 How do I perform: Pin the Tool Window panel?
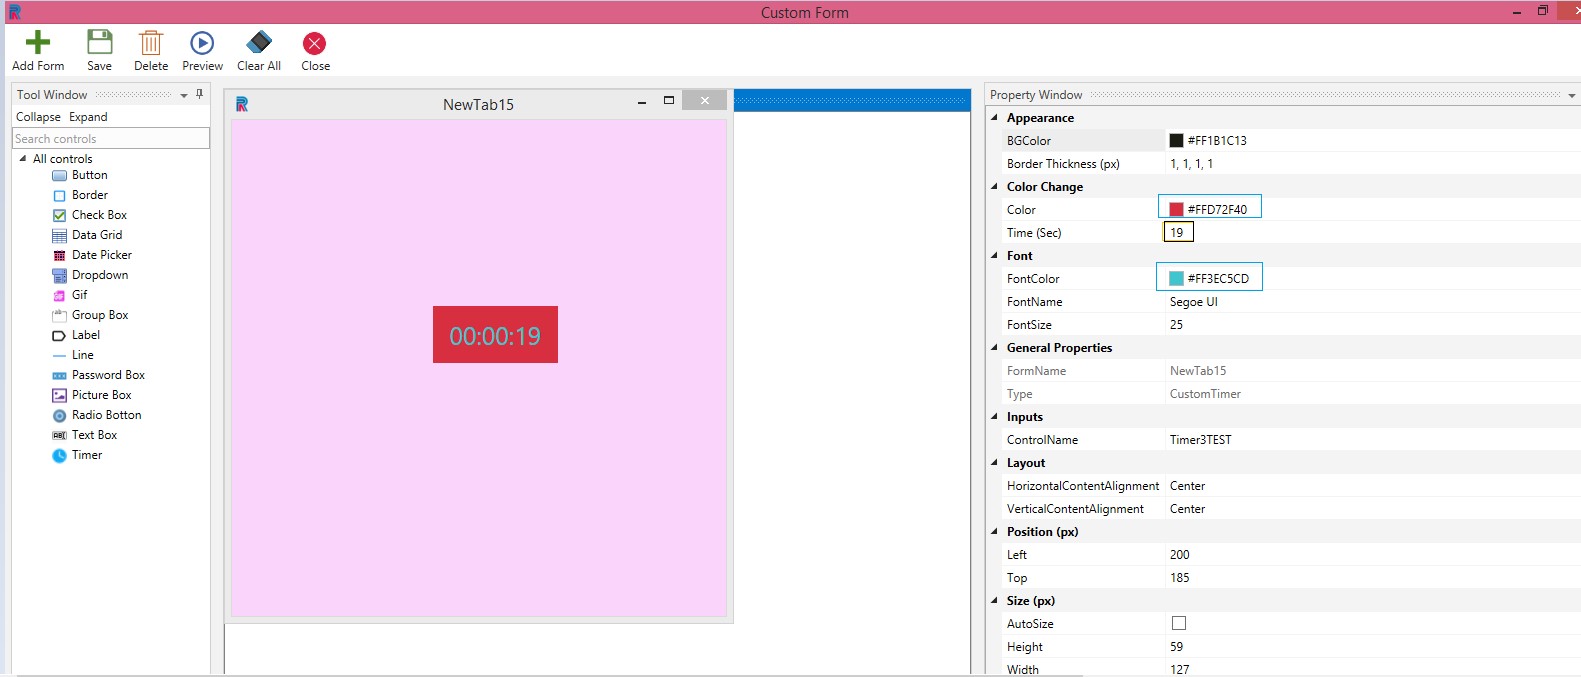[x=199, y=94]
